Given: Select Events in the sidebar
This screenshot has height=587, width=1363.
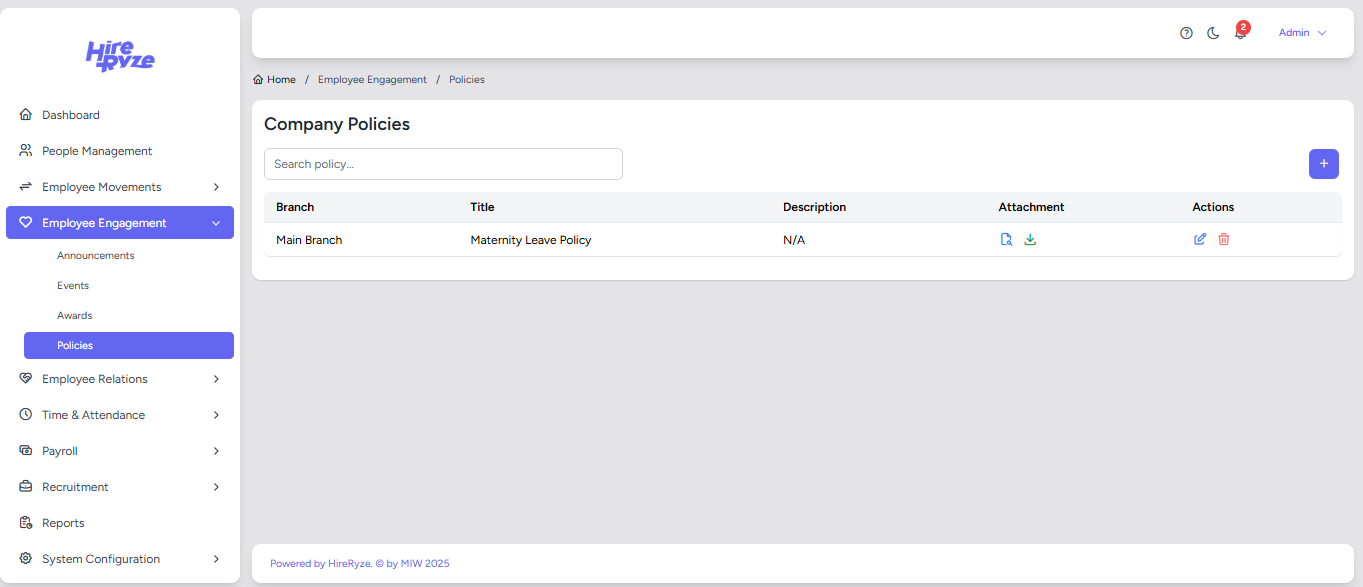Looking at the screenshot, I should pyautogui.click(x=73, y=286).
